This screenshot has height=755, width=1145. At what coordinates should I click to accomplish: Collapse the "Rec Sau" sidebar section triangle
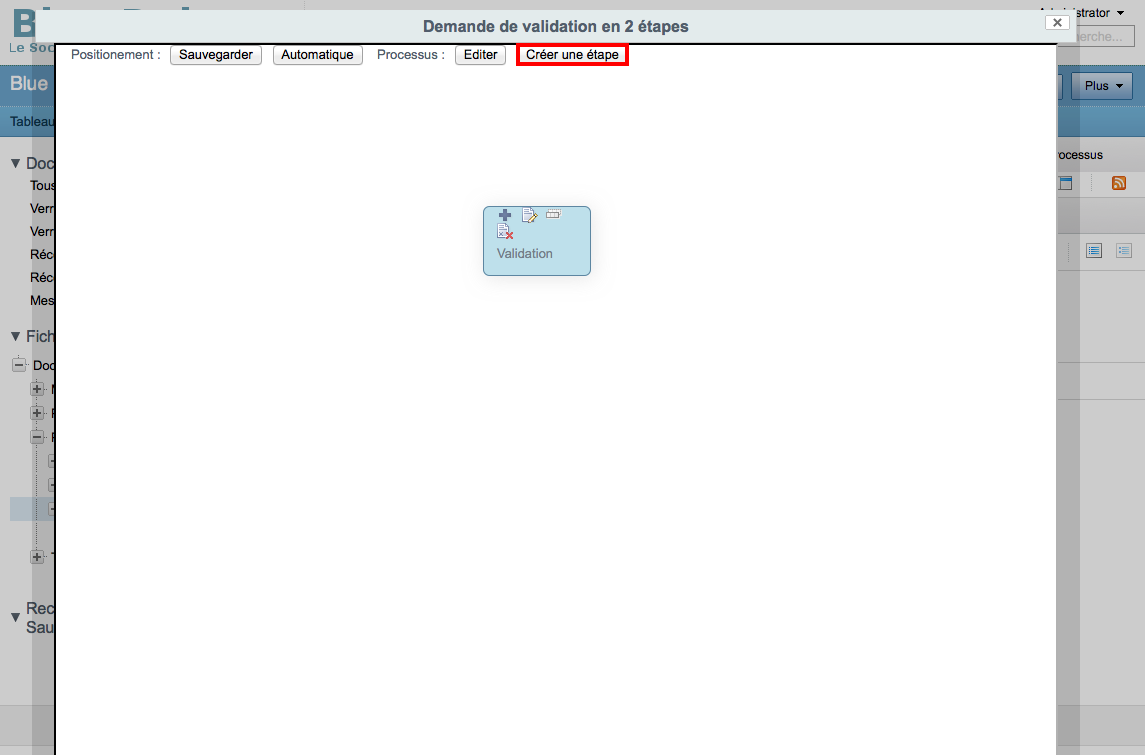point(15,618)
